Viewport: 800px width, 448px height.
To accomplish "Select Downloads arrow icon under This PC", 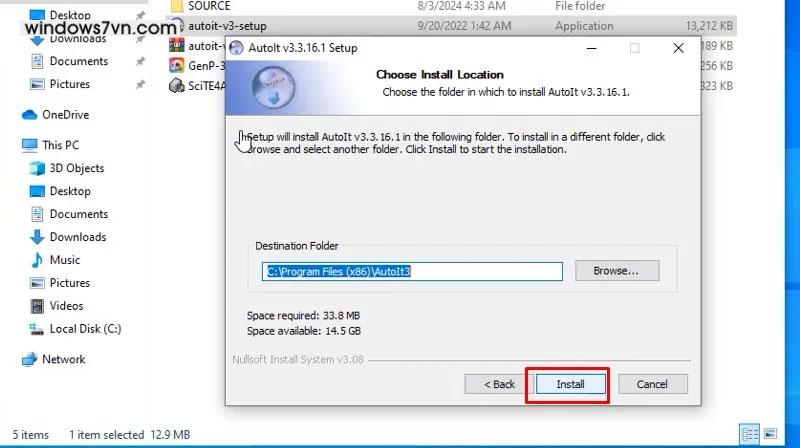I will tap(37, 237).
